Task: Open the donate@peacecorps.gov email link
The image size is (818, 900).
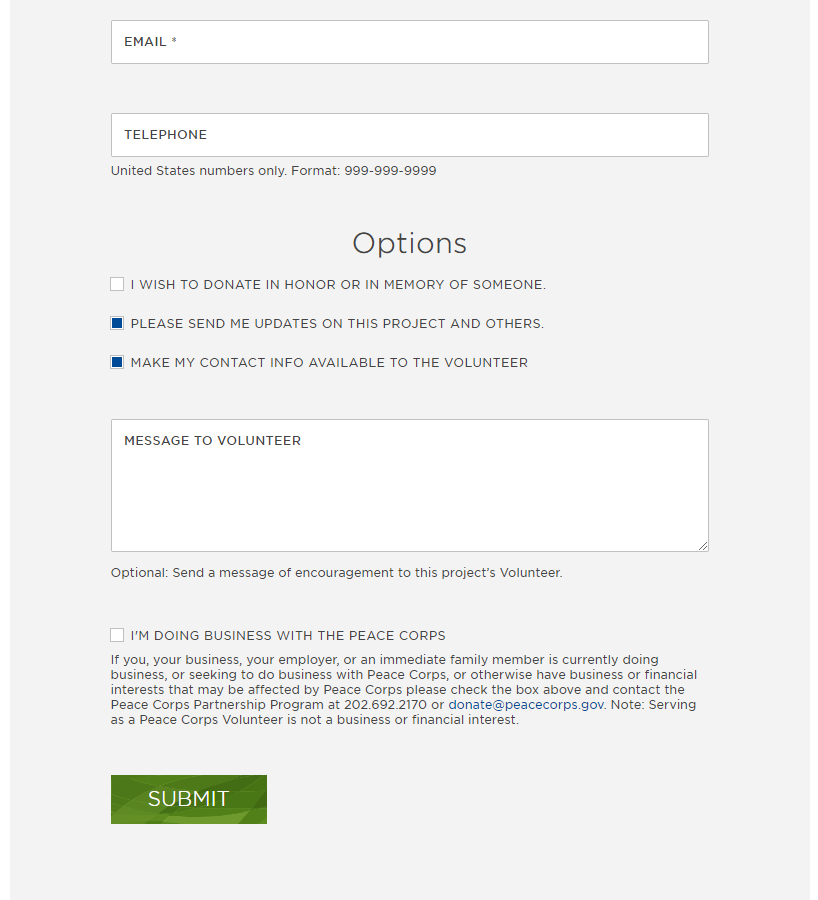Action: 526,705
